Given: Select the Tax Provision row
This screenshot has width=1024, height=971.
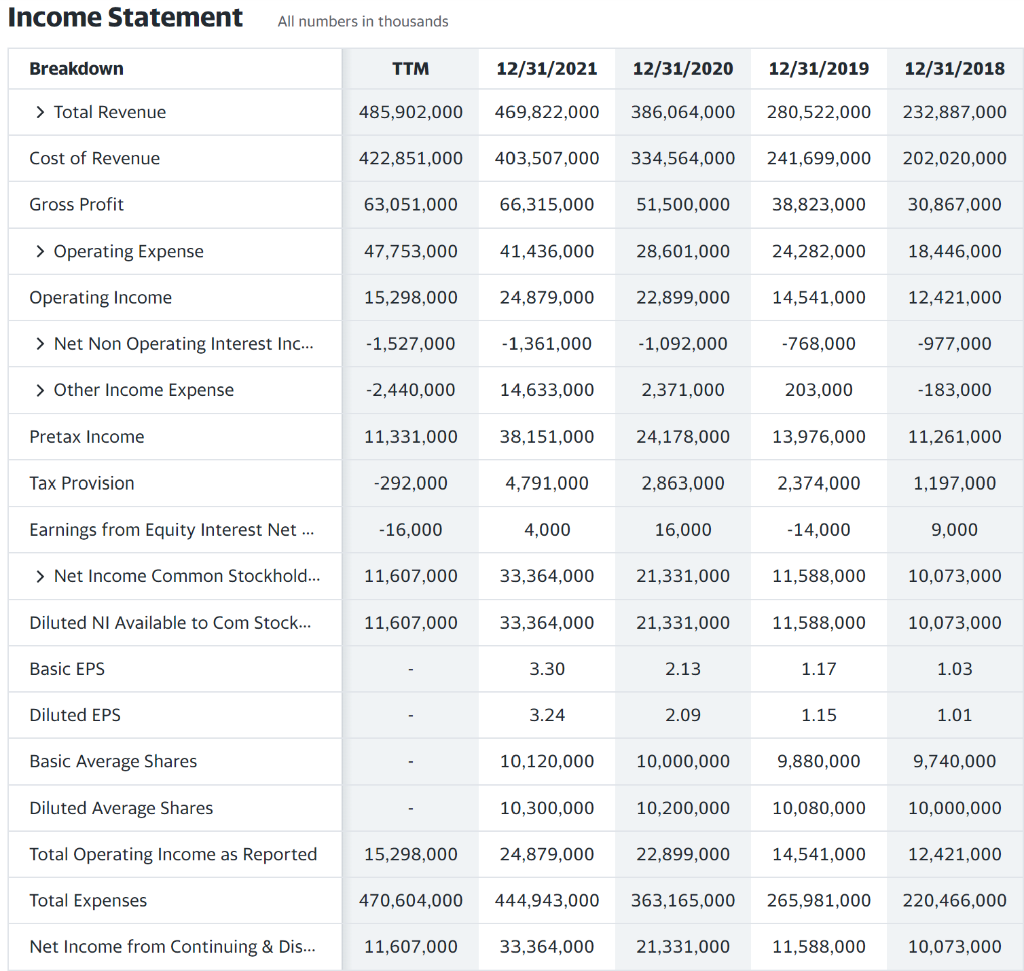Looking at the screenshot, I should 81,482.
